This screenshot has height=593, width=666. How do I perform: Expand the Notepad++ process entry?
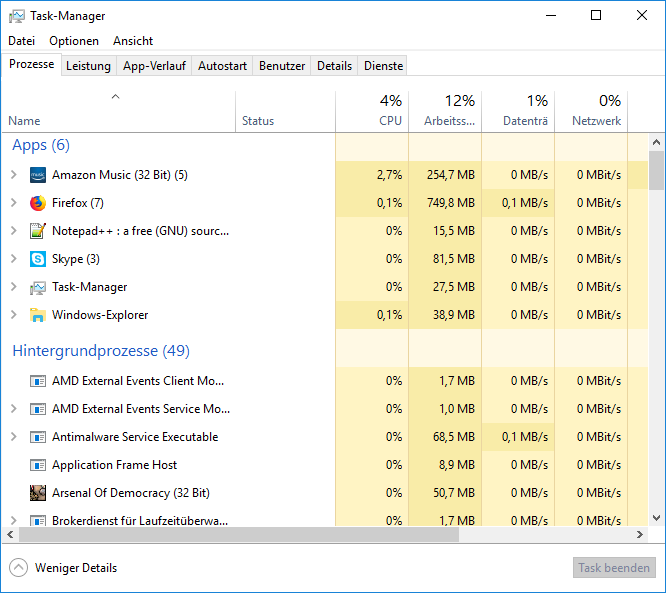pos(14,231)
